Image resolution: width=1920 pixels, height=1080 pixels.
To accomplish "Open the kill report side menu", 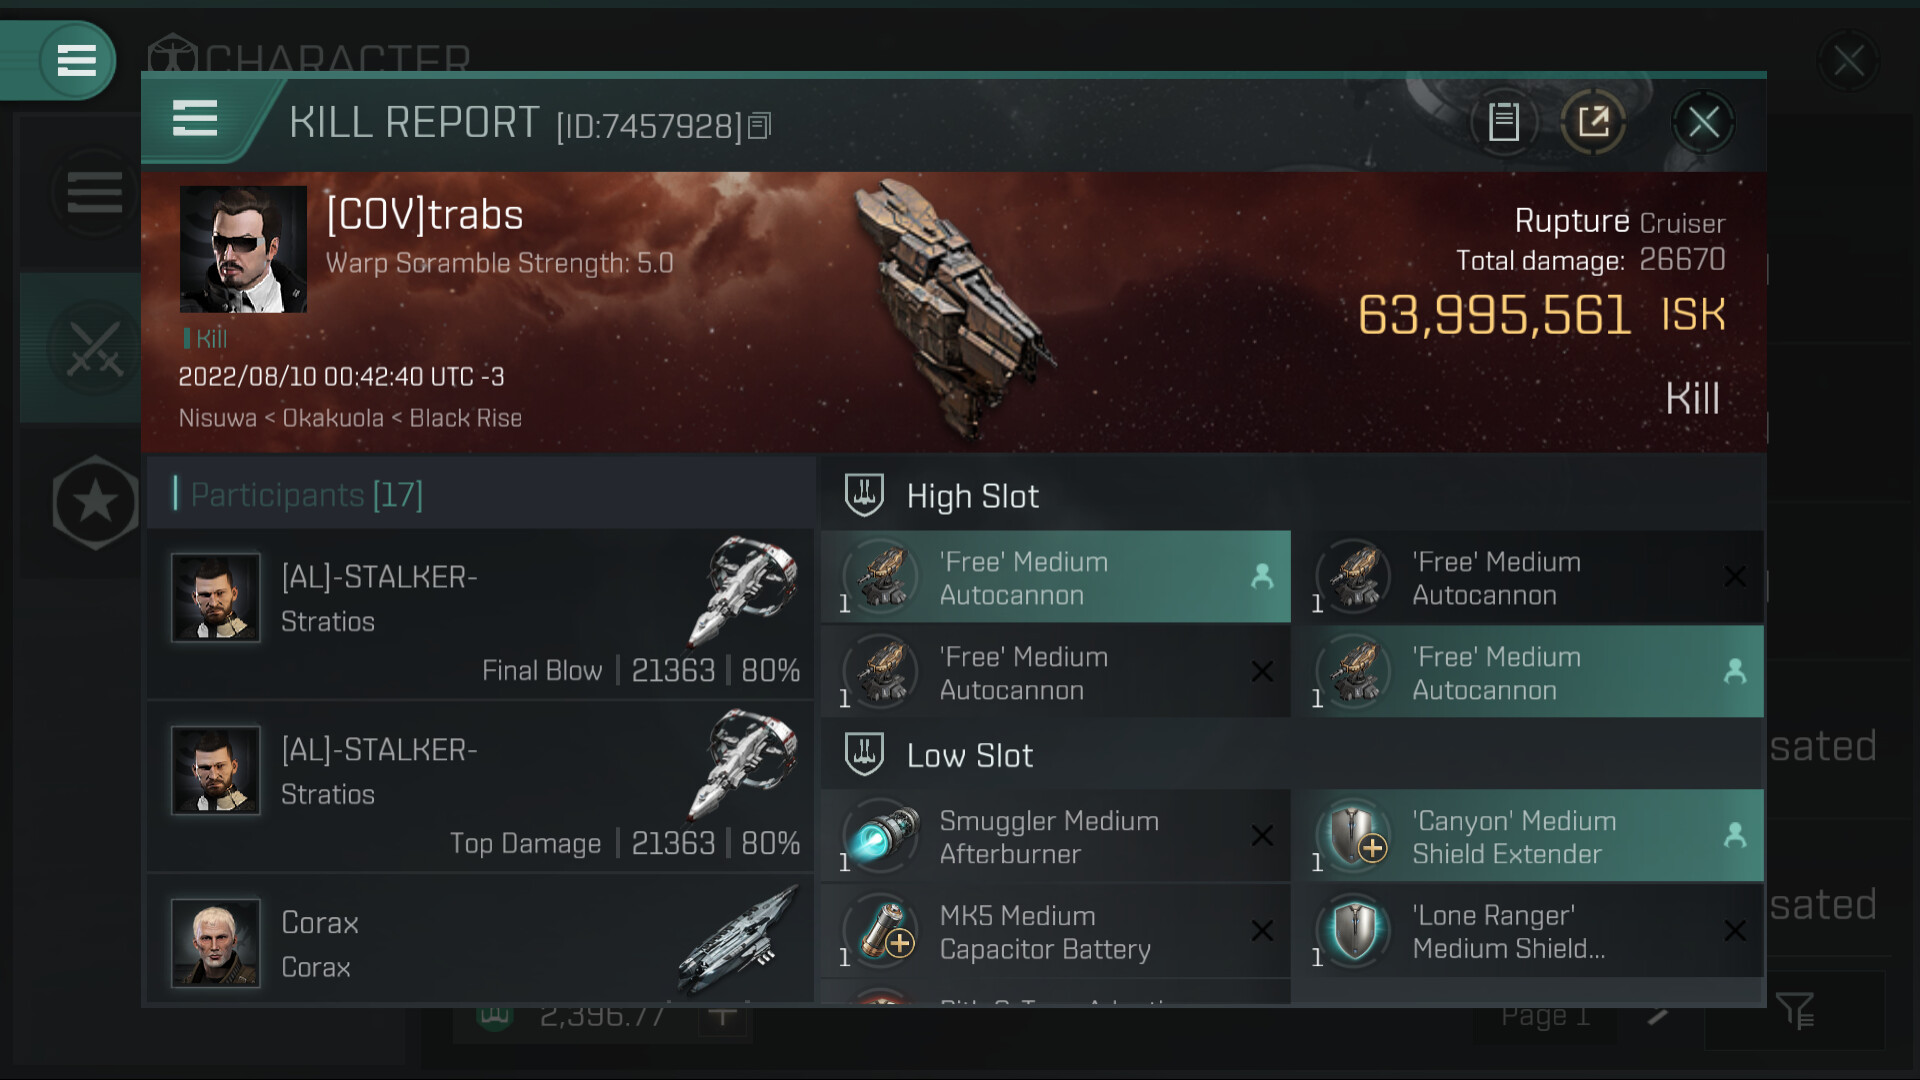I will coord(195,118).
